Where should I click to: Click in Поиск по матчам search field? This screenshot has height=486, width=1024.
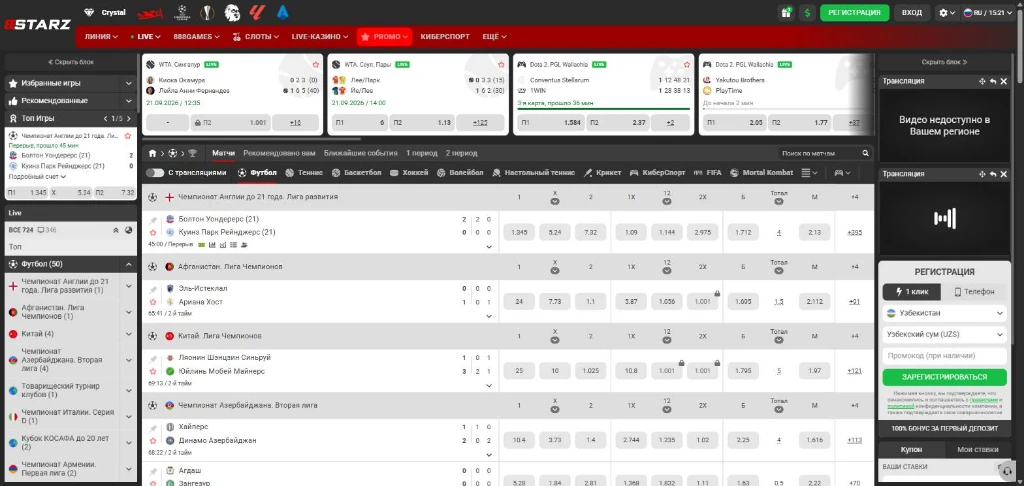[x=819, y=153]
